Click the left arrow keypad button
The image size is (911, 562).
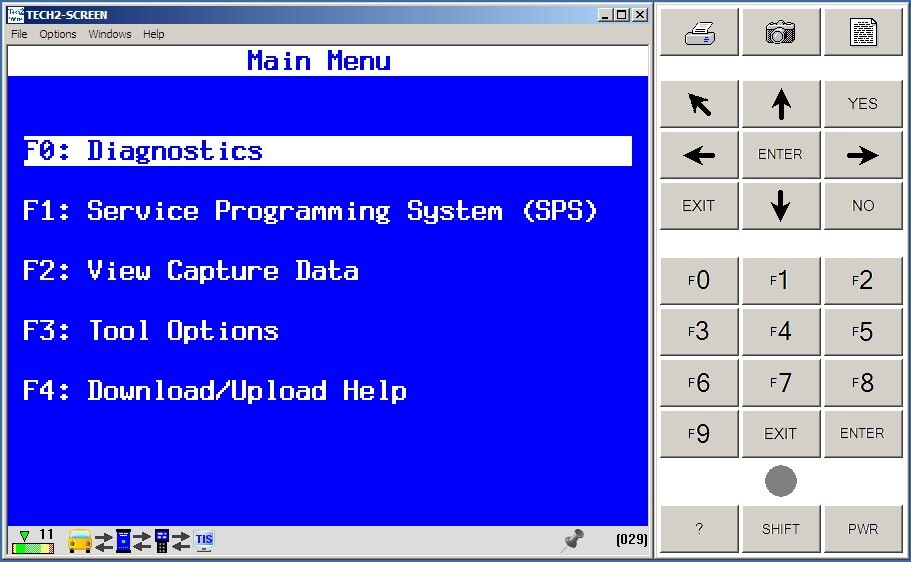[x=699, y=155]
